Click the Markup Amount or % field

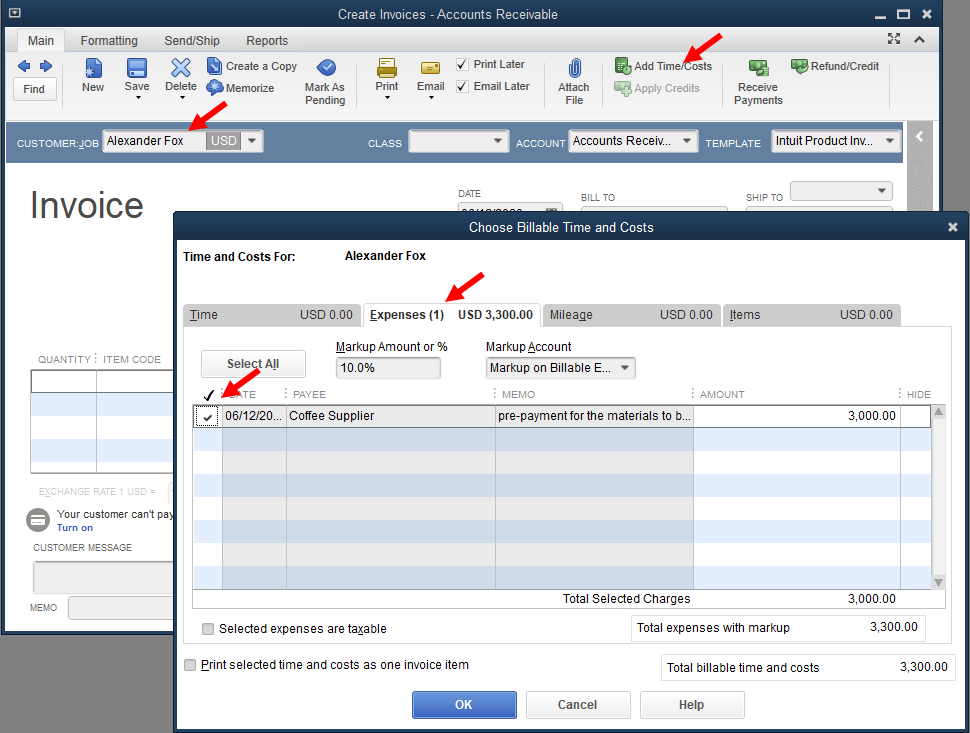(x=388, y=368)
